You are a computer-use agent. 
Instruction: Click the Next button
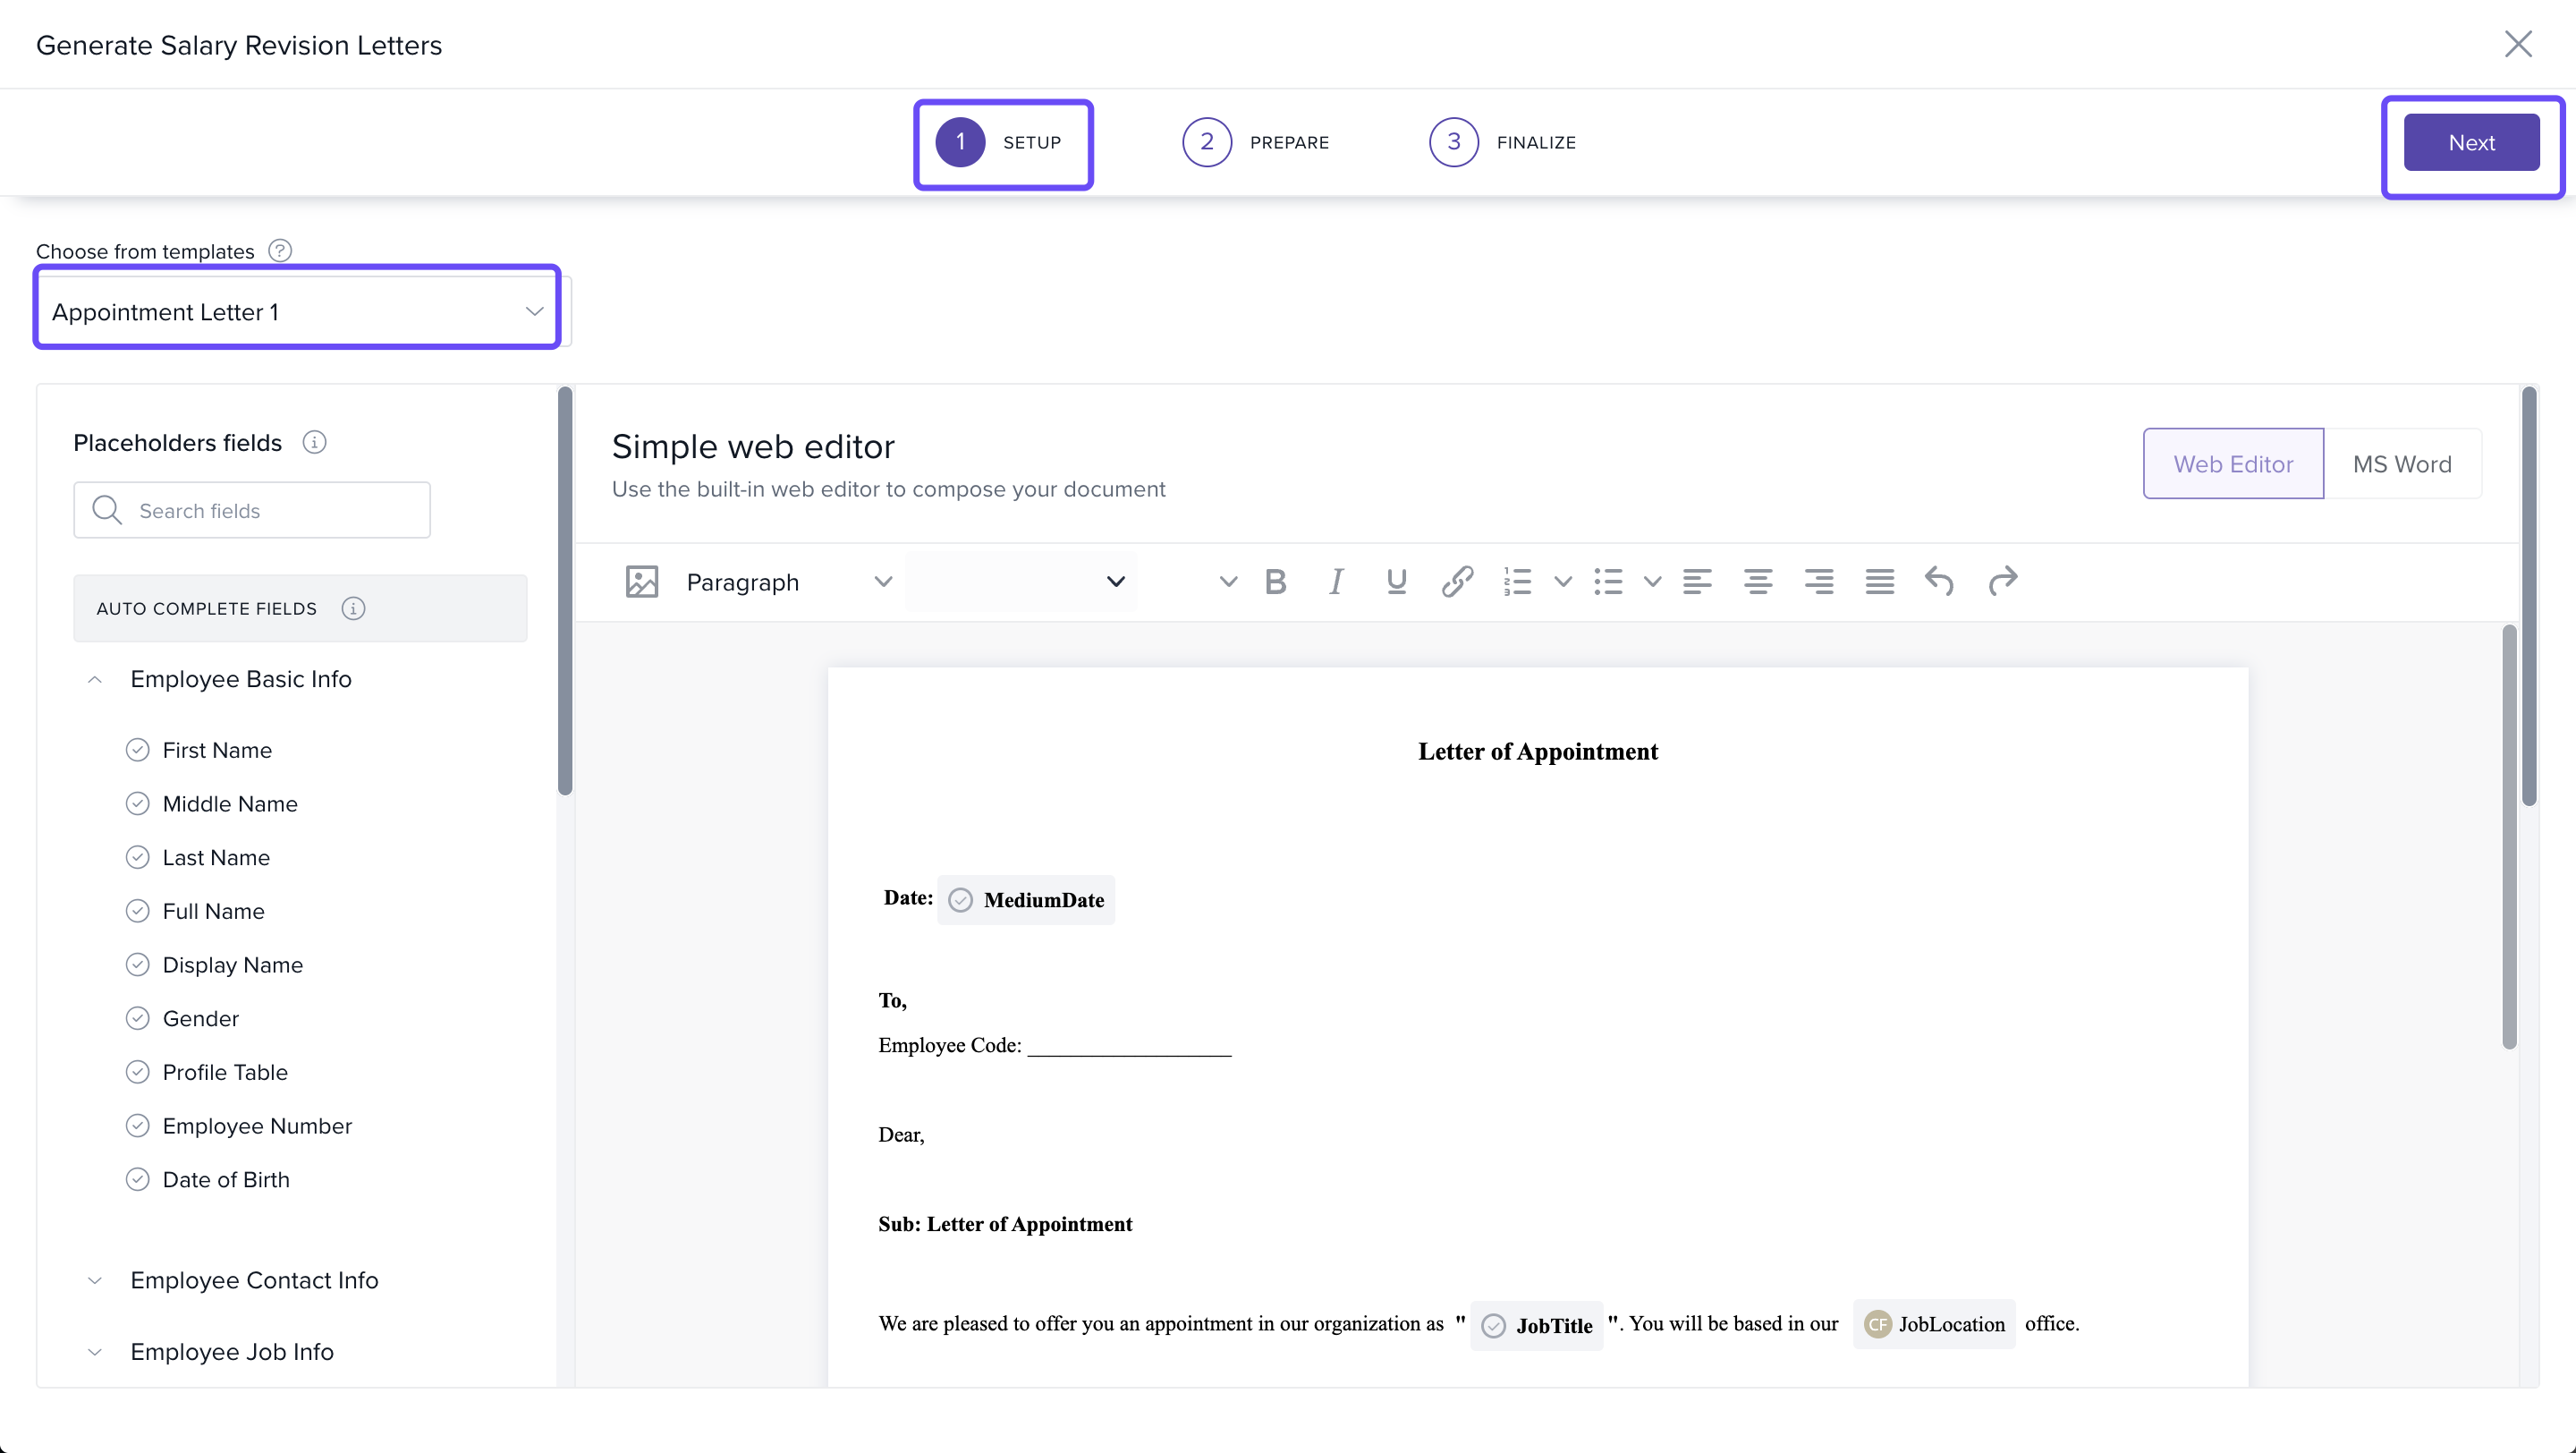(x=2470, y=142)
